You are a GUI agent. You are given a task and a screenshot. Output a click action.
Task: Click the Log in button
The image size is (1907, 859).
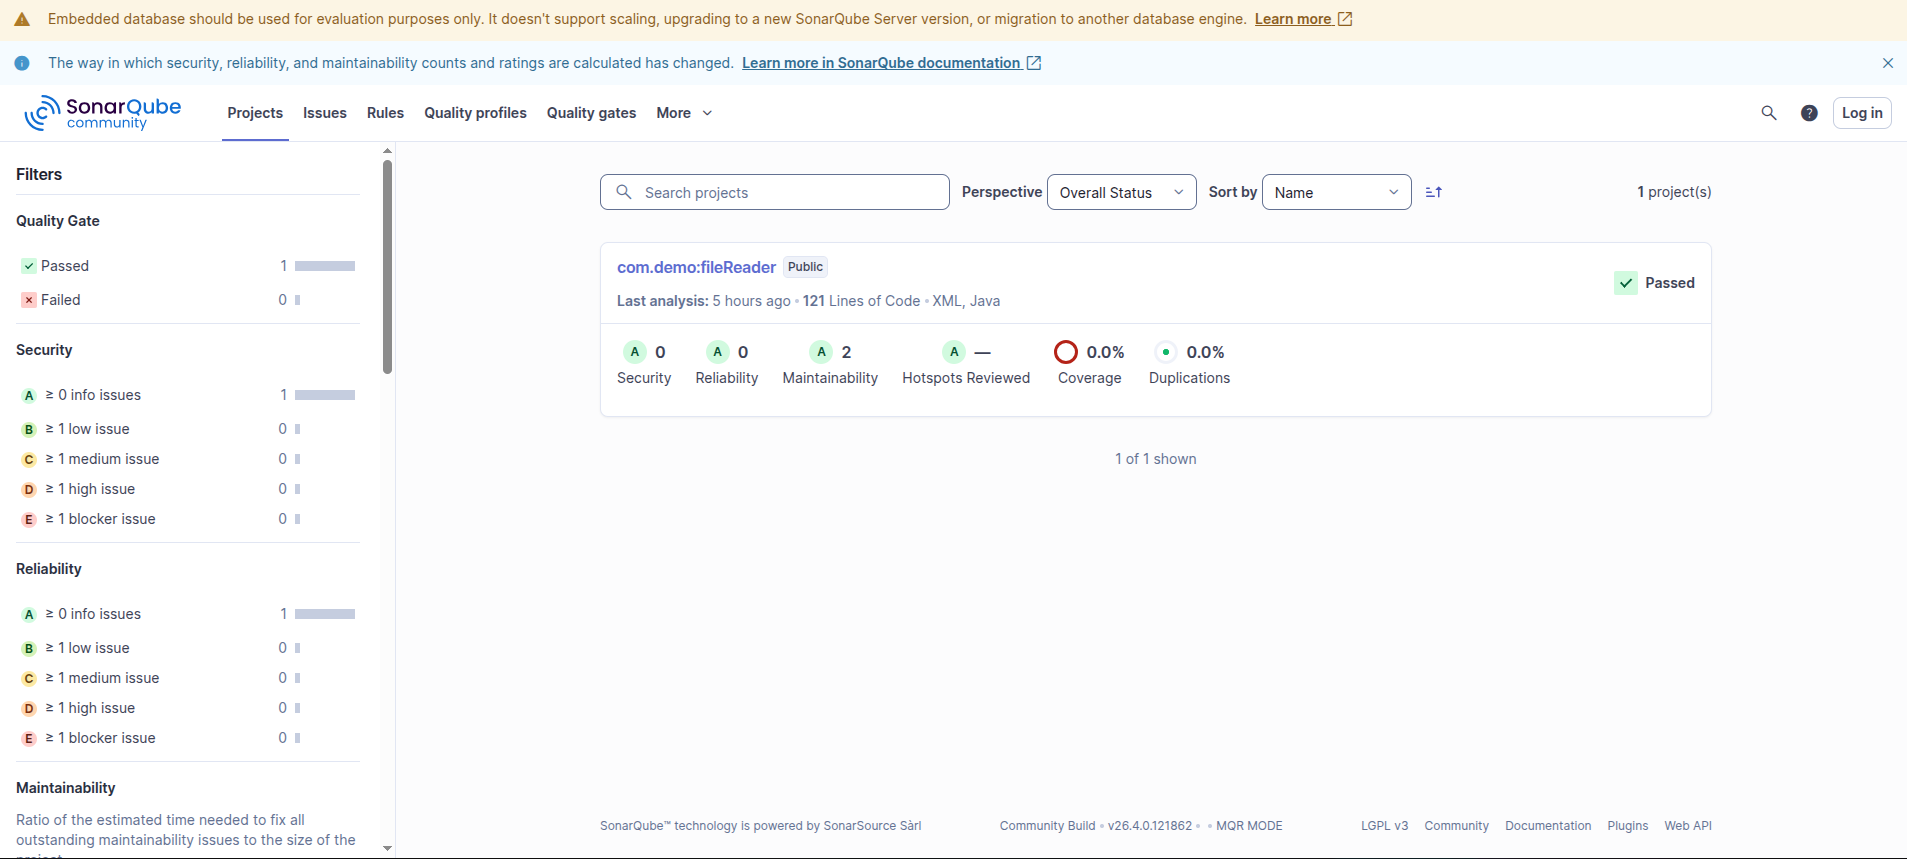1862,113
